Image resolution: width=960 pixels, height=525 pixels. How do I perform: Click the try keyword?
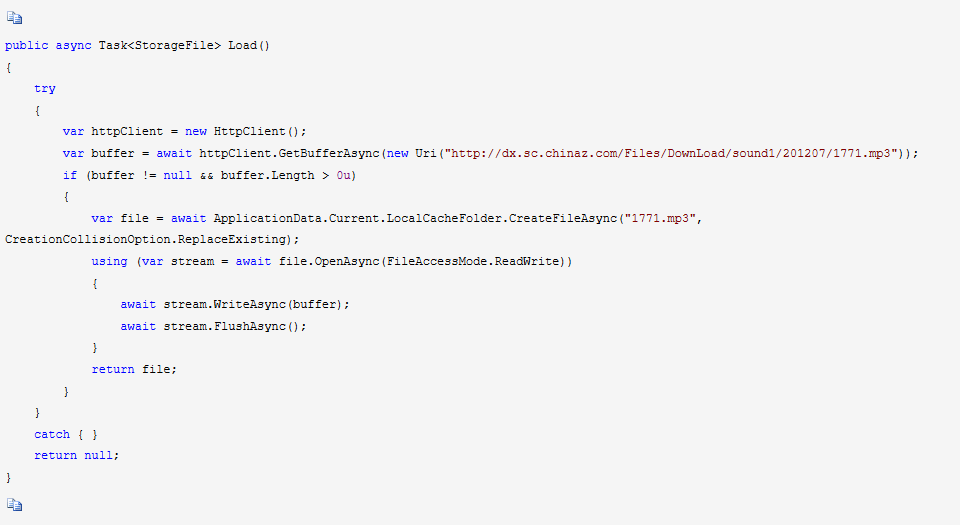pyautogui.click(x=45, y=88)
